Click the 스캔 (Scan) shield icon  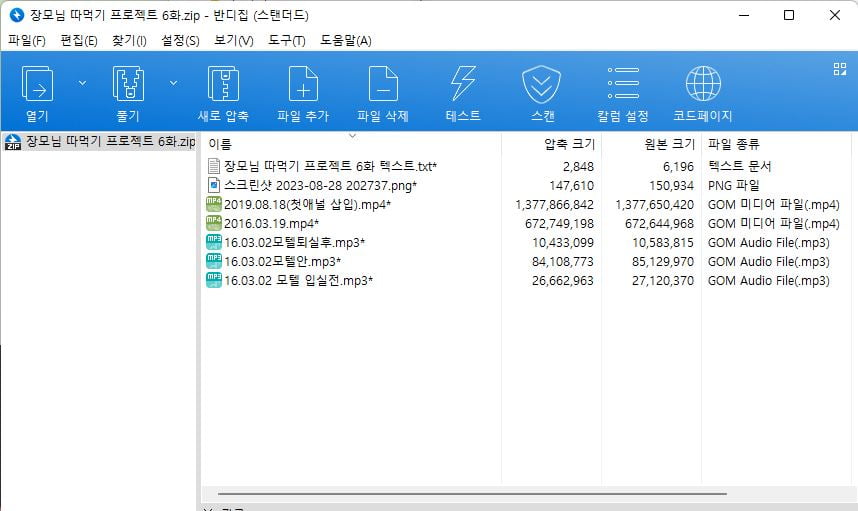click(541, 85)
